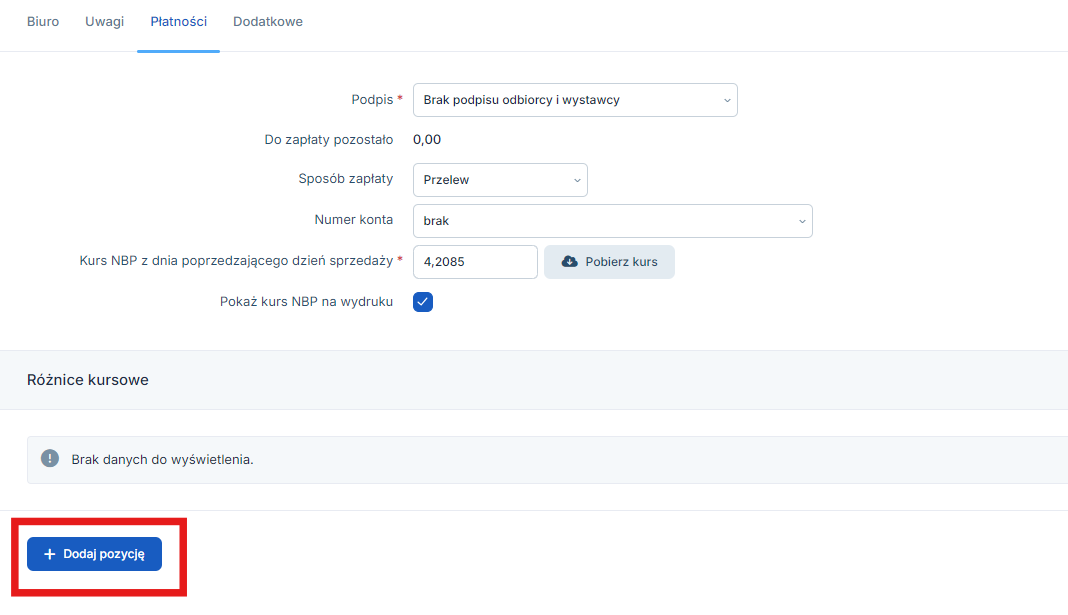Click the Sposób zapłaty label
The width and height of the screenshot is (1068, 615).
[345, 178]
